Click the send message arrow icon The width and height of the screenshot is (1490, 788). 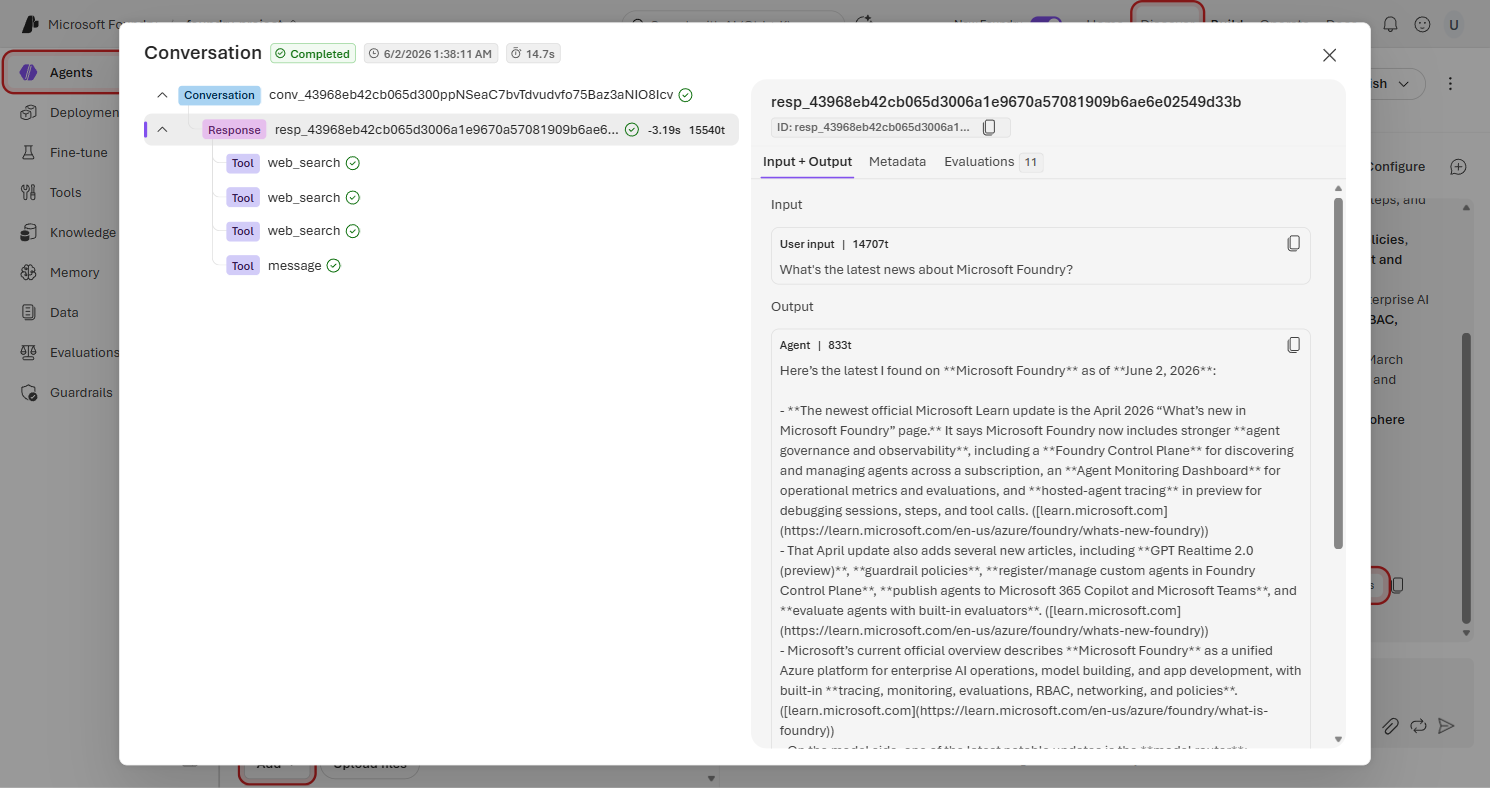(x=1446, y=726)
